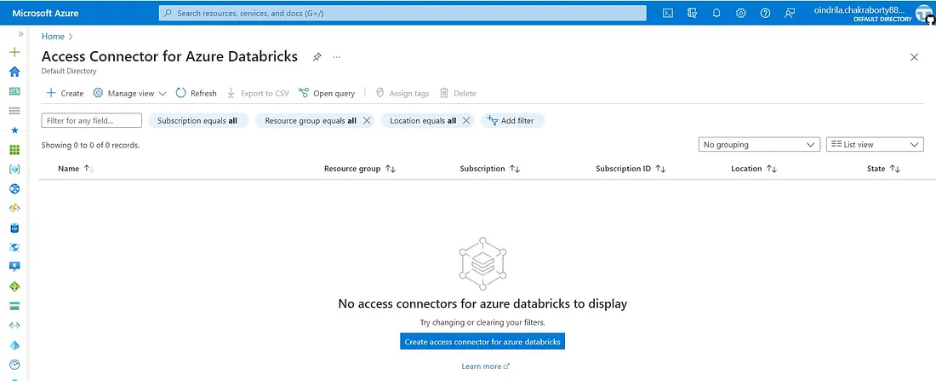Click the green plus Create a resource icon
936x381 pixels.
coord(15,52)
